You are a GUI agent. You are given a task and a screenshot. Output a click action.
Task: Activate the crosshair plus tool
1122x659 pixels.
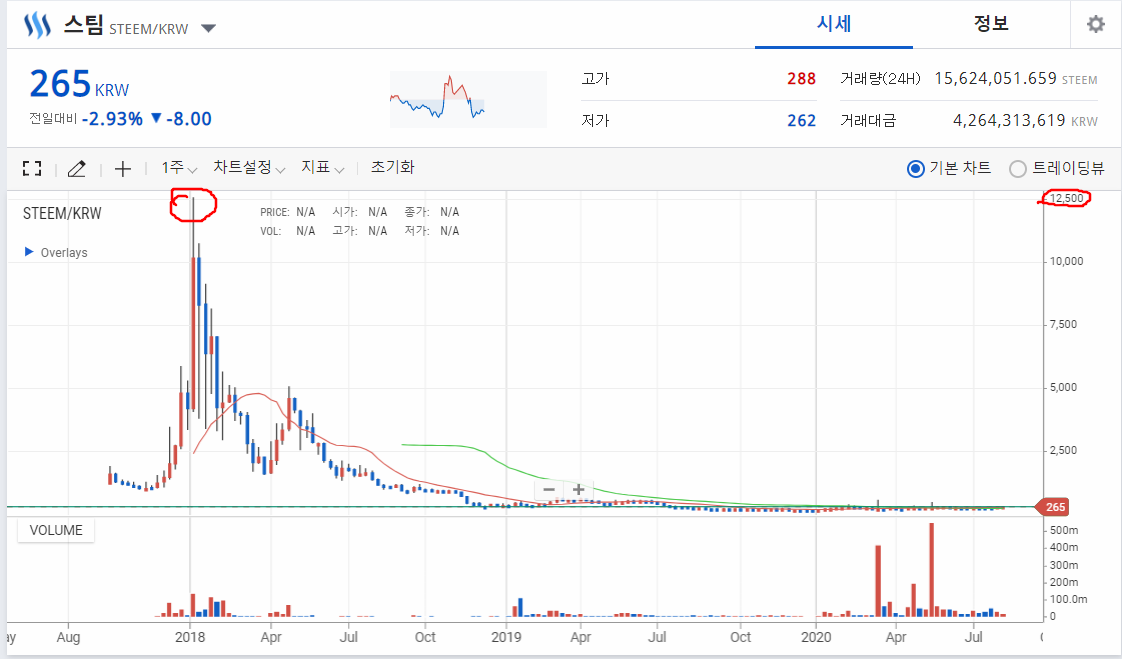(123, 169)
